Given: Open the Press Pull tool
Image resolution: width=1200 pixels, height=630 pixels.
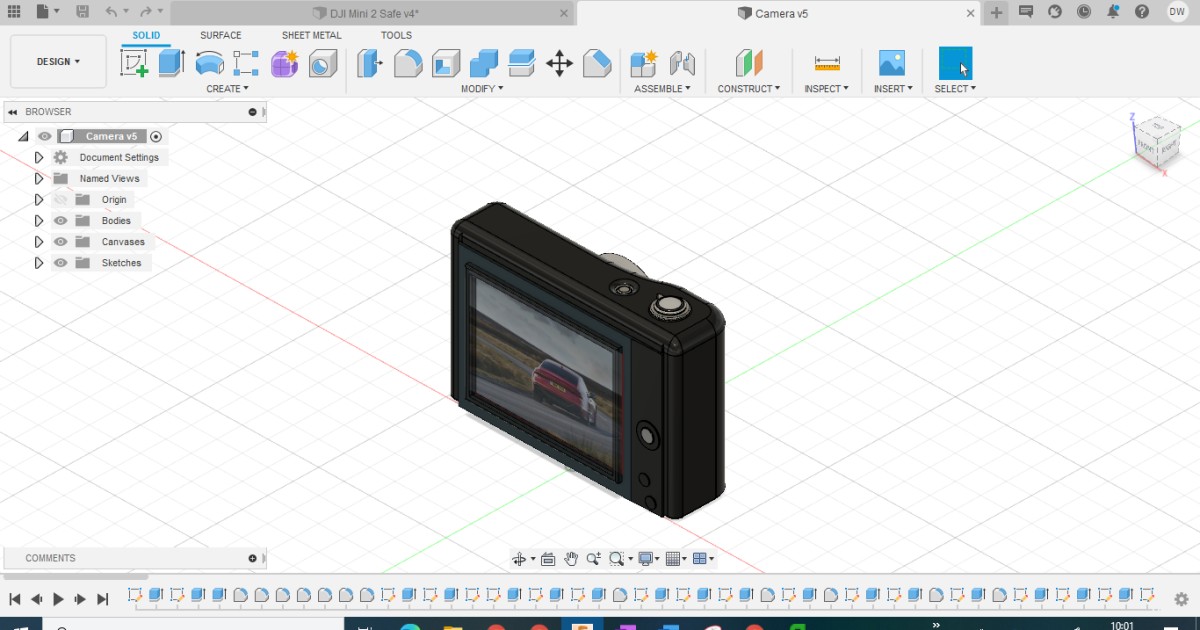Looking at the screenshot, I should click(x=368, y=62).
